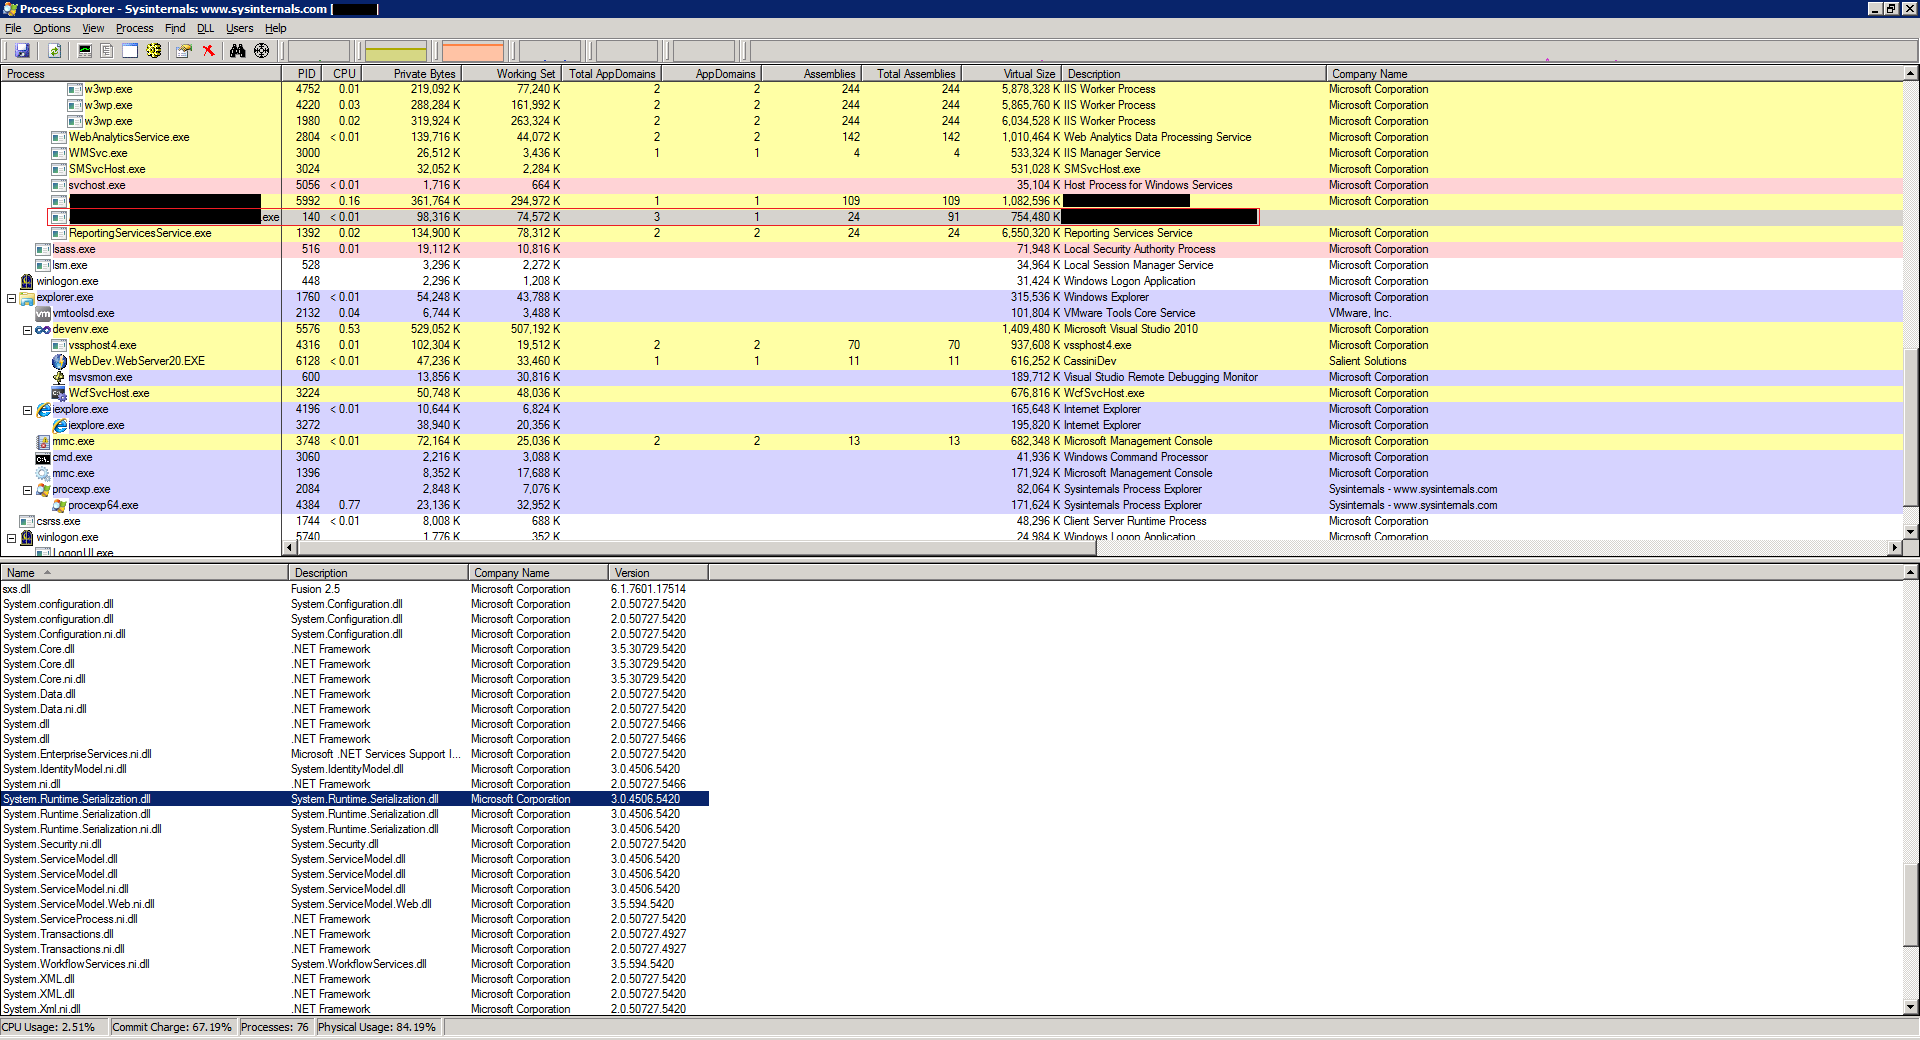Click the procexp64.exe icon

[x=59, y=505]
